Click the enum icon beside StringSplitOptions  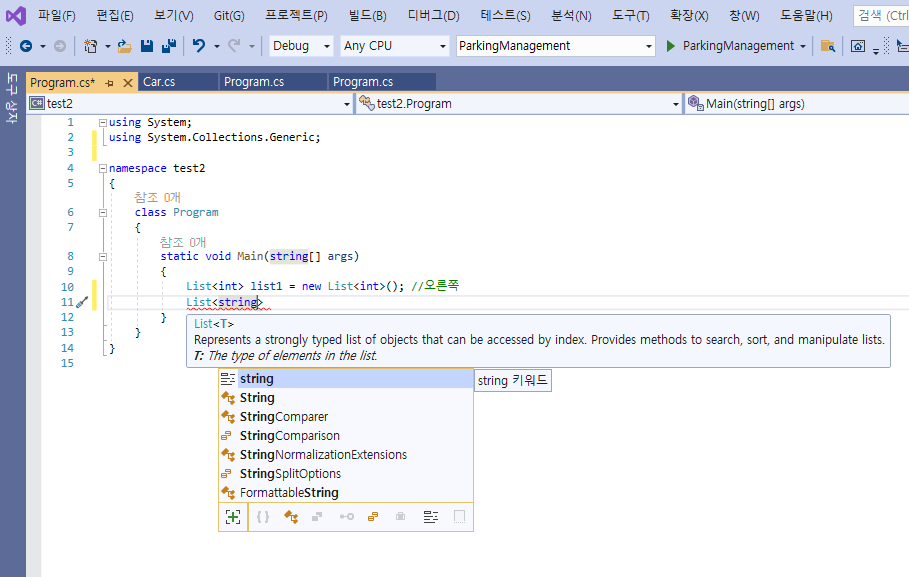pyautogui.click(x=227, y=474)
